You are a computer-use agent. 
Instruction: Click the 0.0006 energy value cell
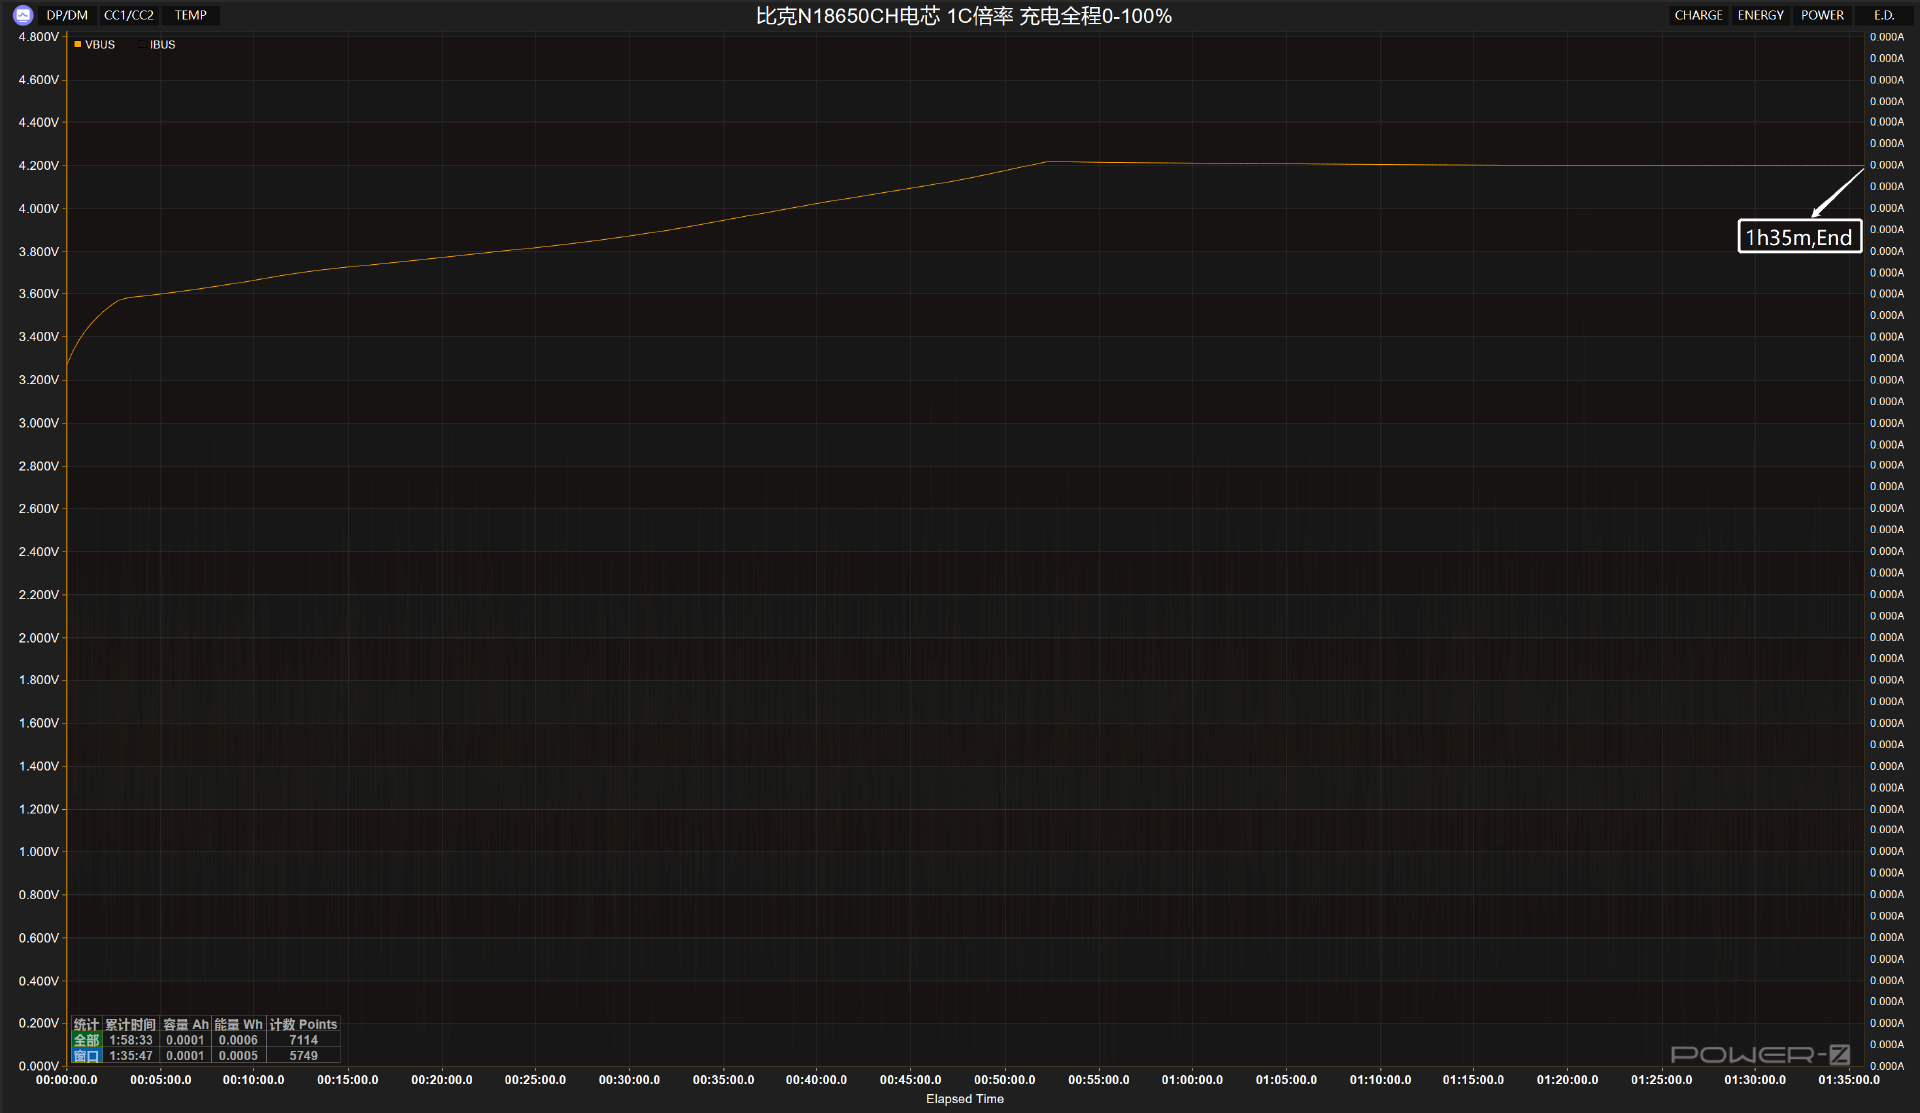[238, 1040]
